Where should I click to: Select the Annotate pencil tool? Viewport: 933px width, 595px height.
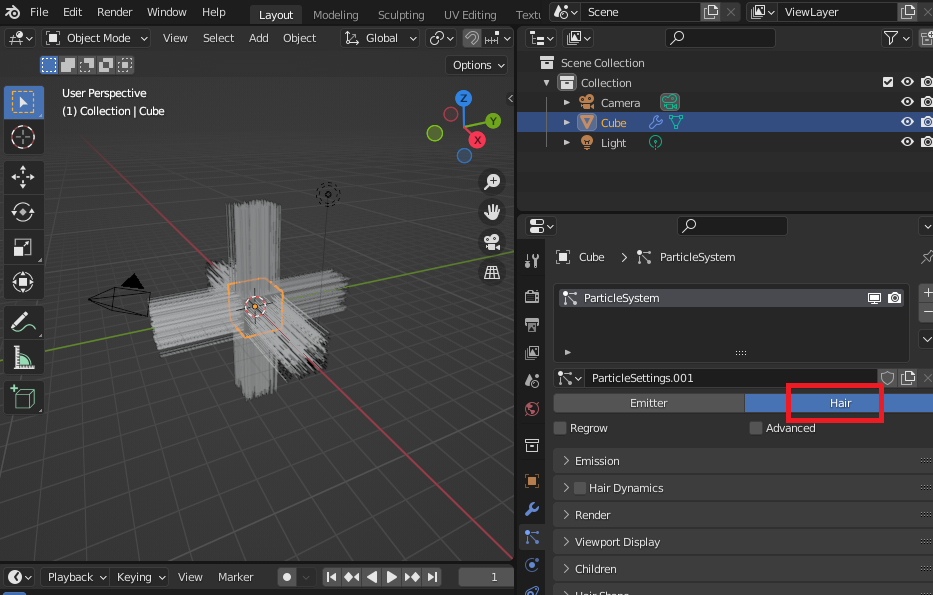point(23,322)
